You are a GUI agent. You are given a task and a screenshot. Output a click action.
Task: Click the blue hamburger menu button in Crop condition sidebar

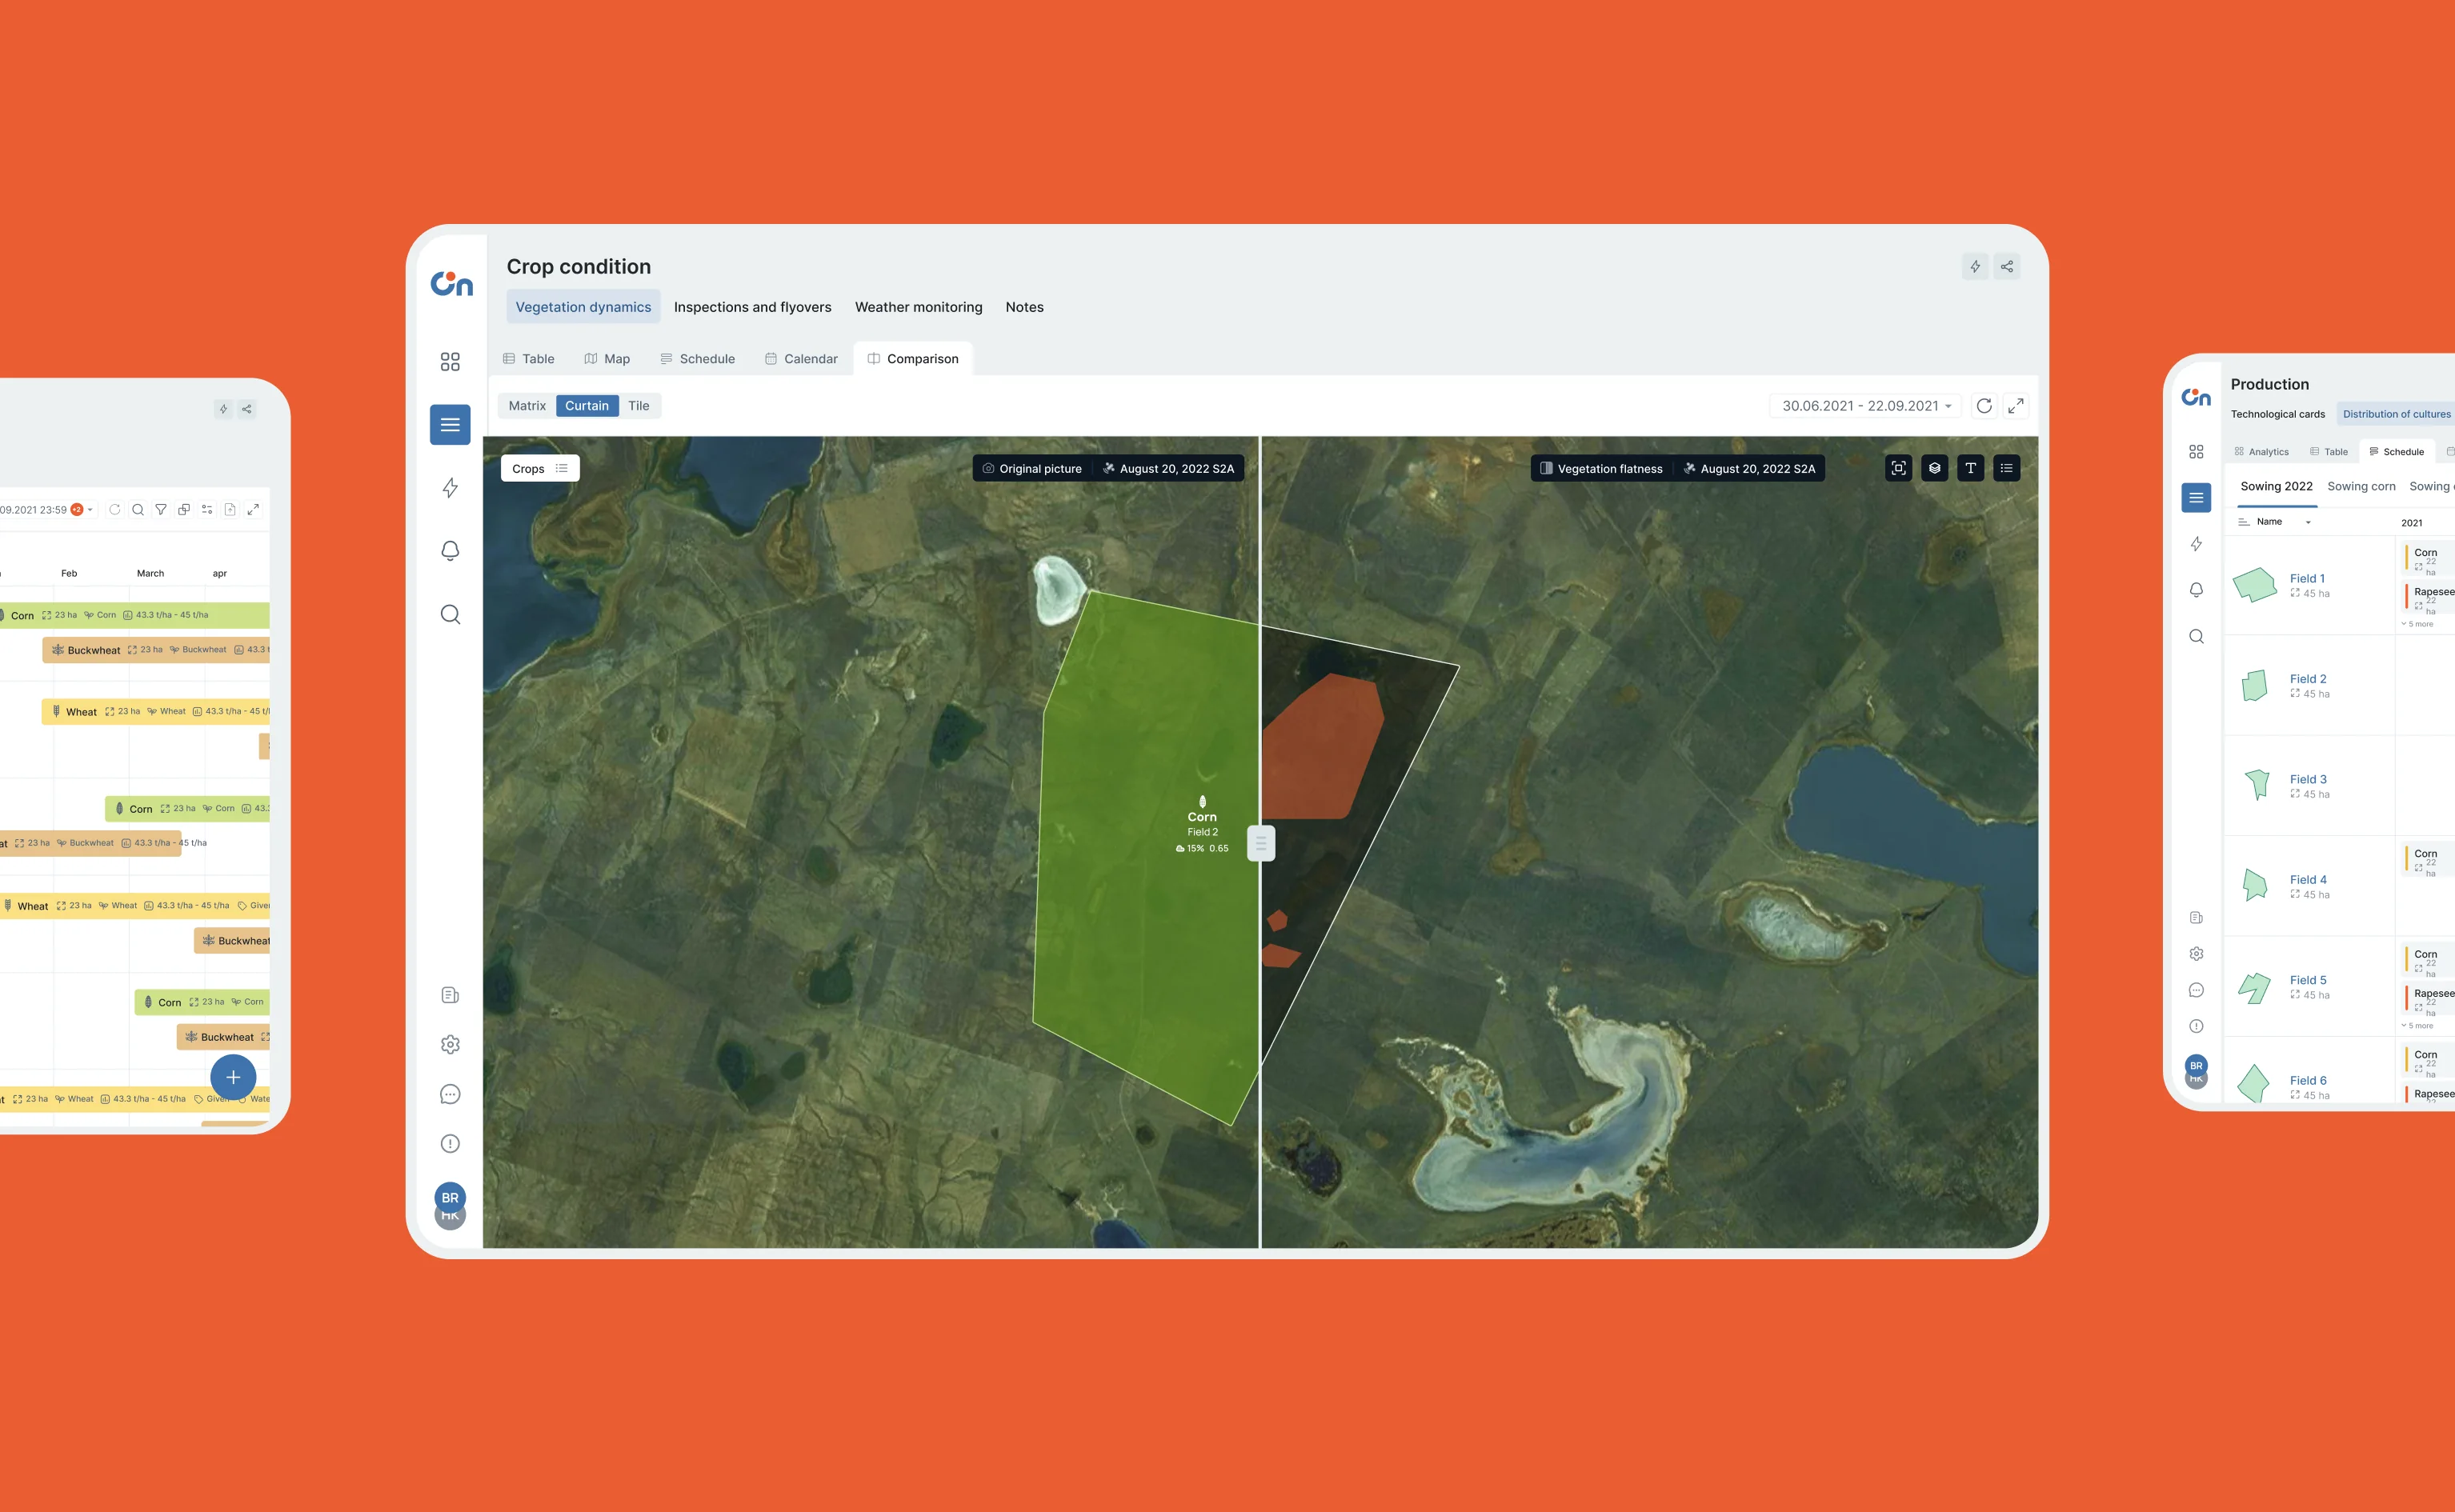(450, 425)
